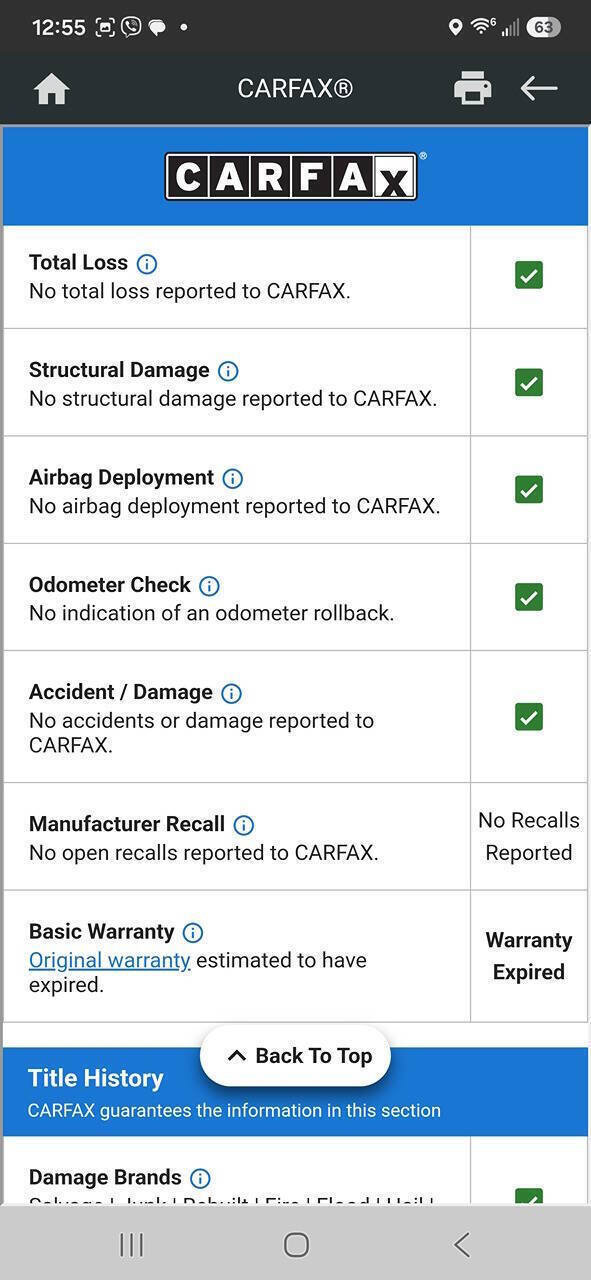This screenshot has width=591, height=1280.
Task: Click the Structural Damage green checkmark
Action: (529, 382)
